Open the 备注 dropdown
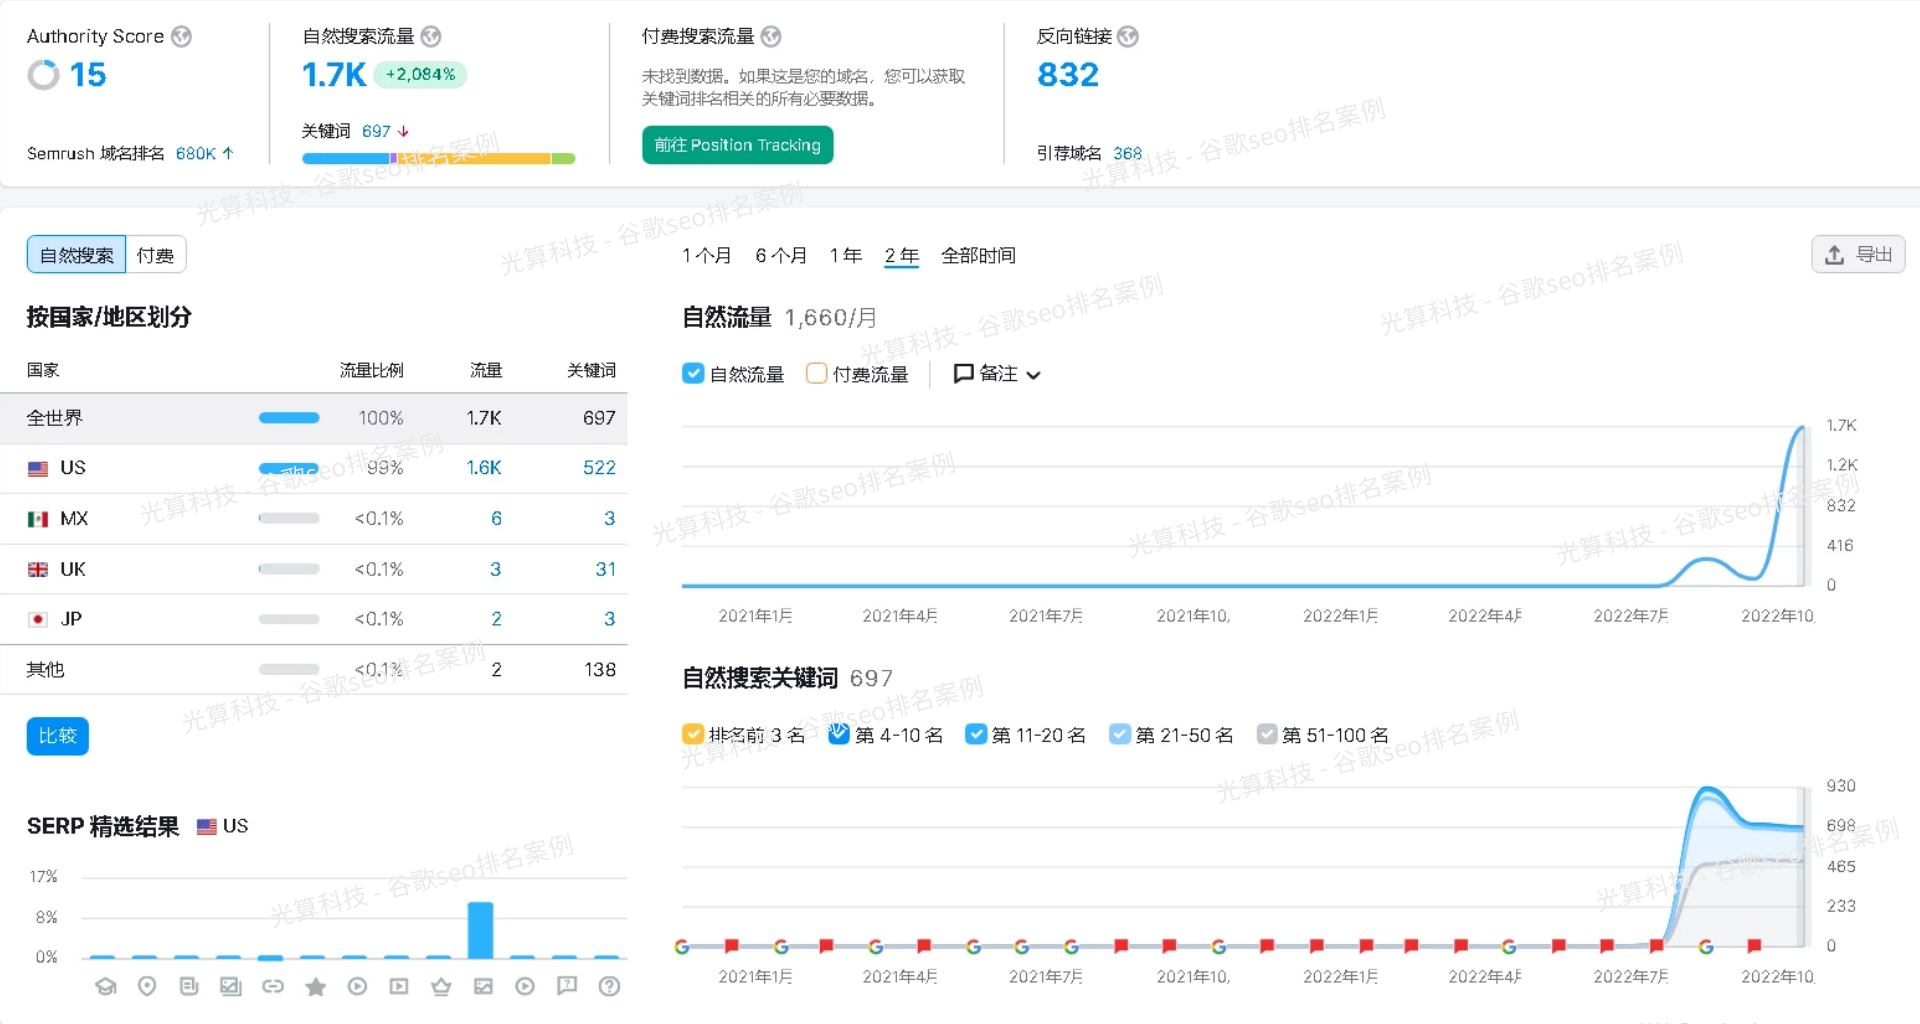Viewport: 1920px width, 1024px height. (997, 373)
